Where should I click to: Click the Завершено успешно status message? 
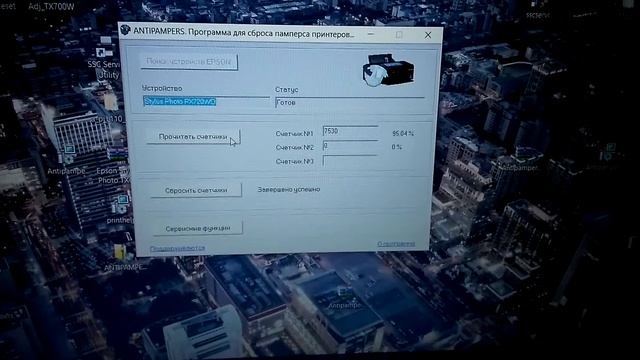pyautogui.click(x=289, y=189)
